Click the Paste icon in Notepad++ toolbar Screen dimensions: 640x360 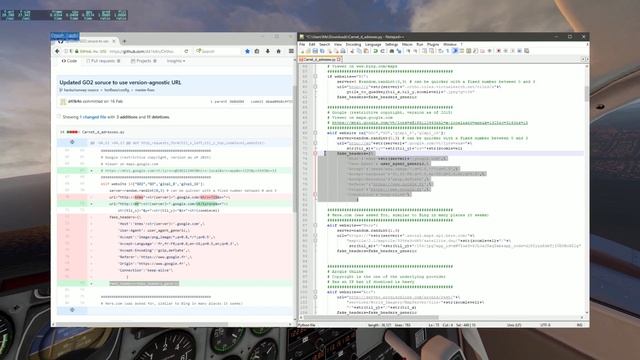tap(367, 51)
